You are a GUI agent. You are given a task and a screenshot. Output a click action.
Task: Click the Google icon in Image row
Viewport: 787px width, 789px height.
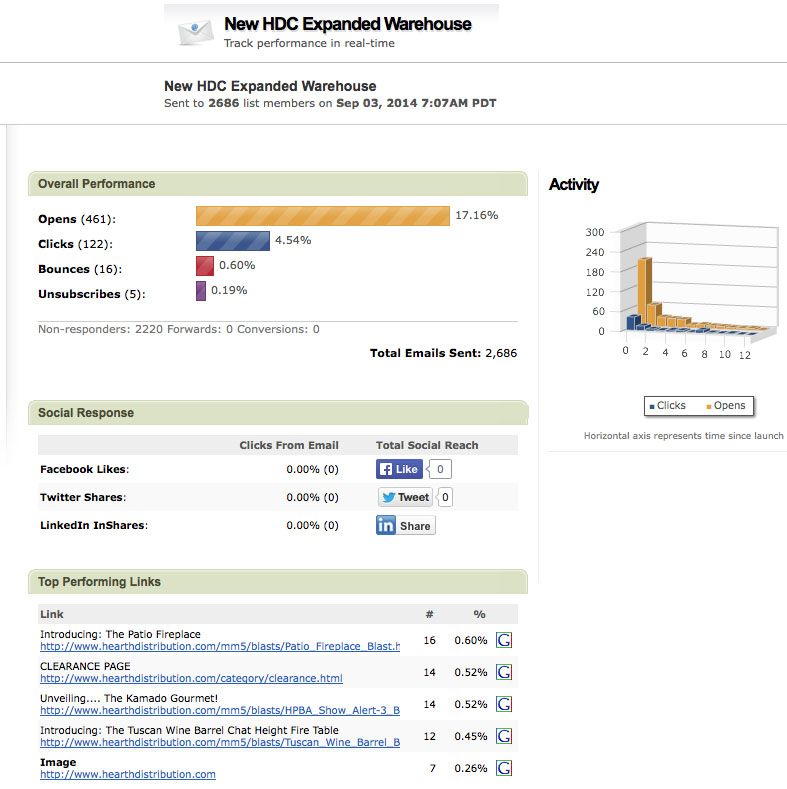(x=504, y=768)
